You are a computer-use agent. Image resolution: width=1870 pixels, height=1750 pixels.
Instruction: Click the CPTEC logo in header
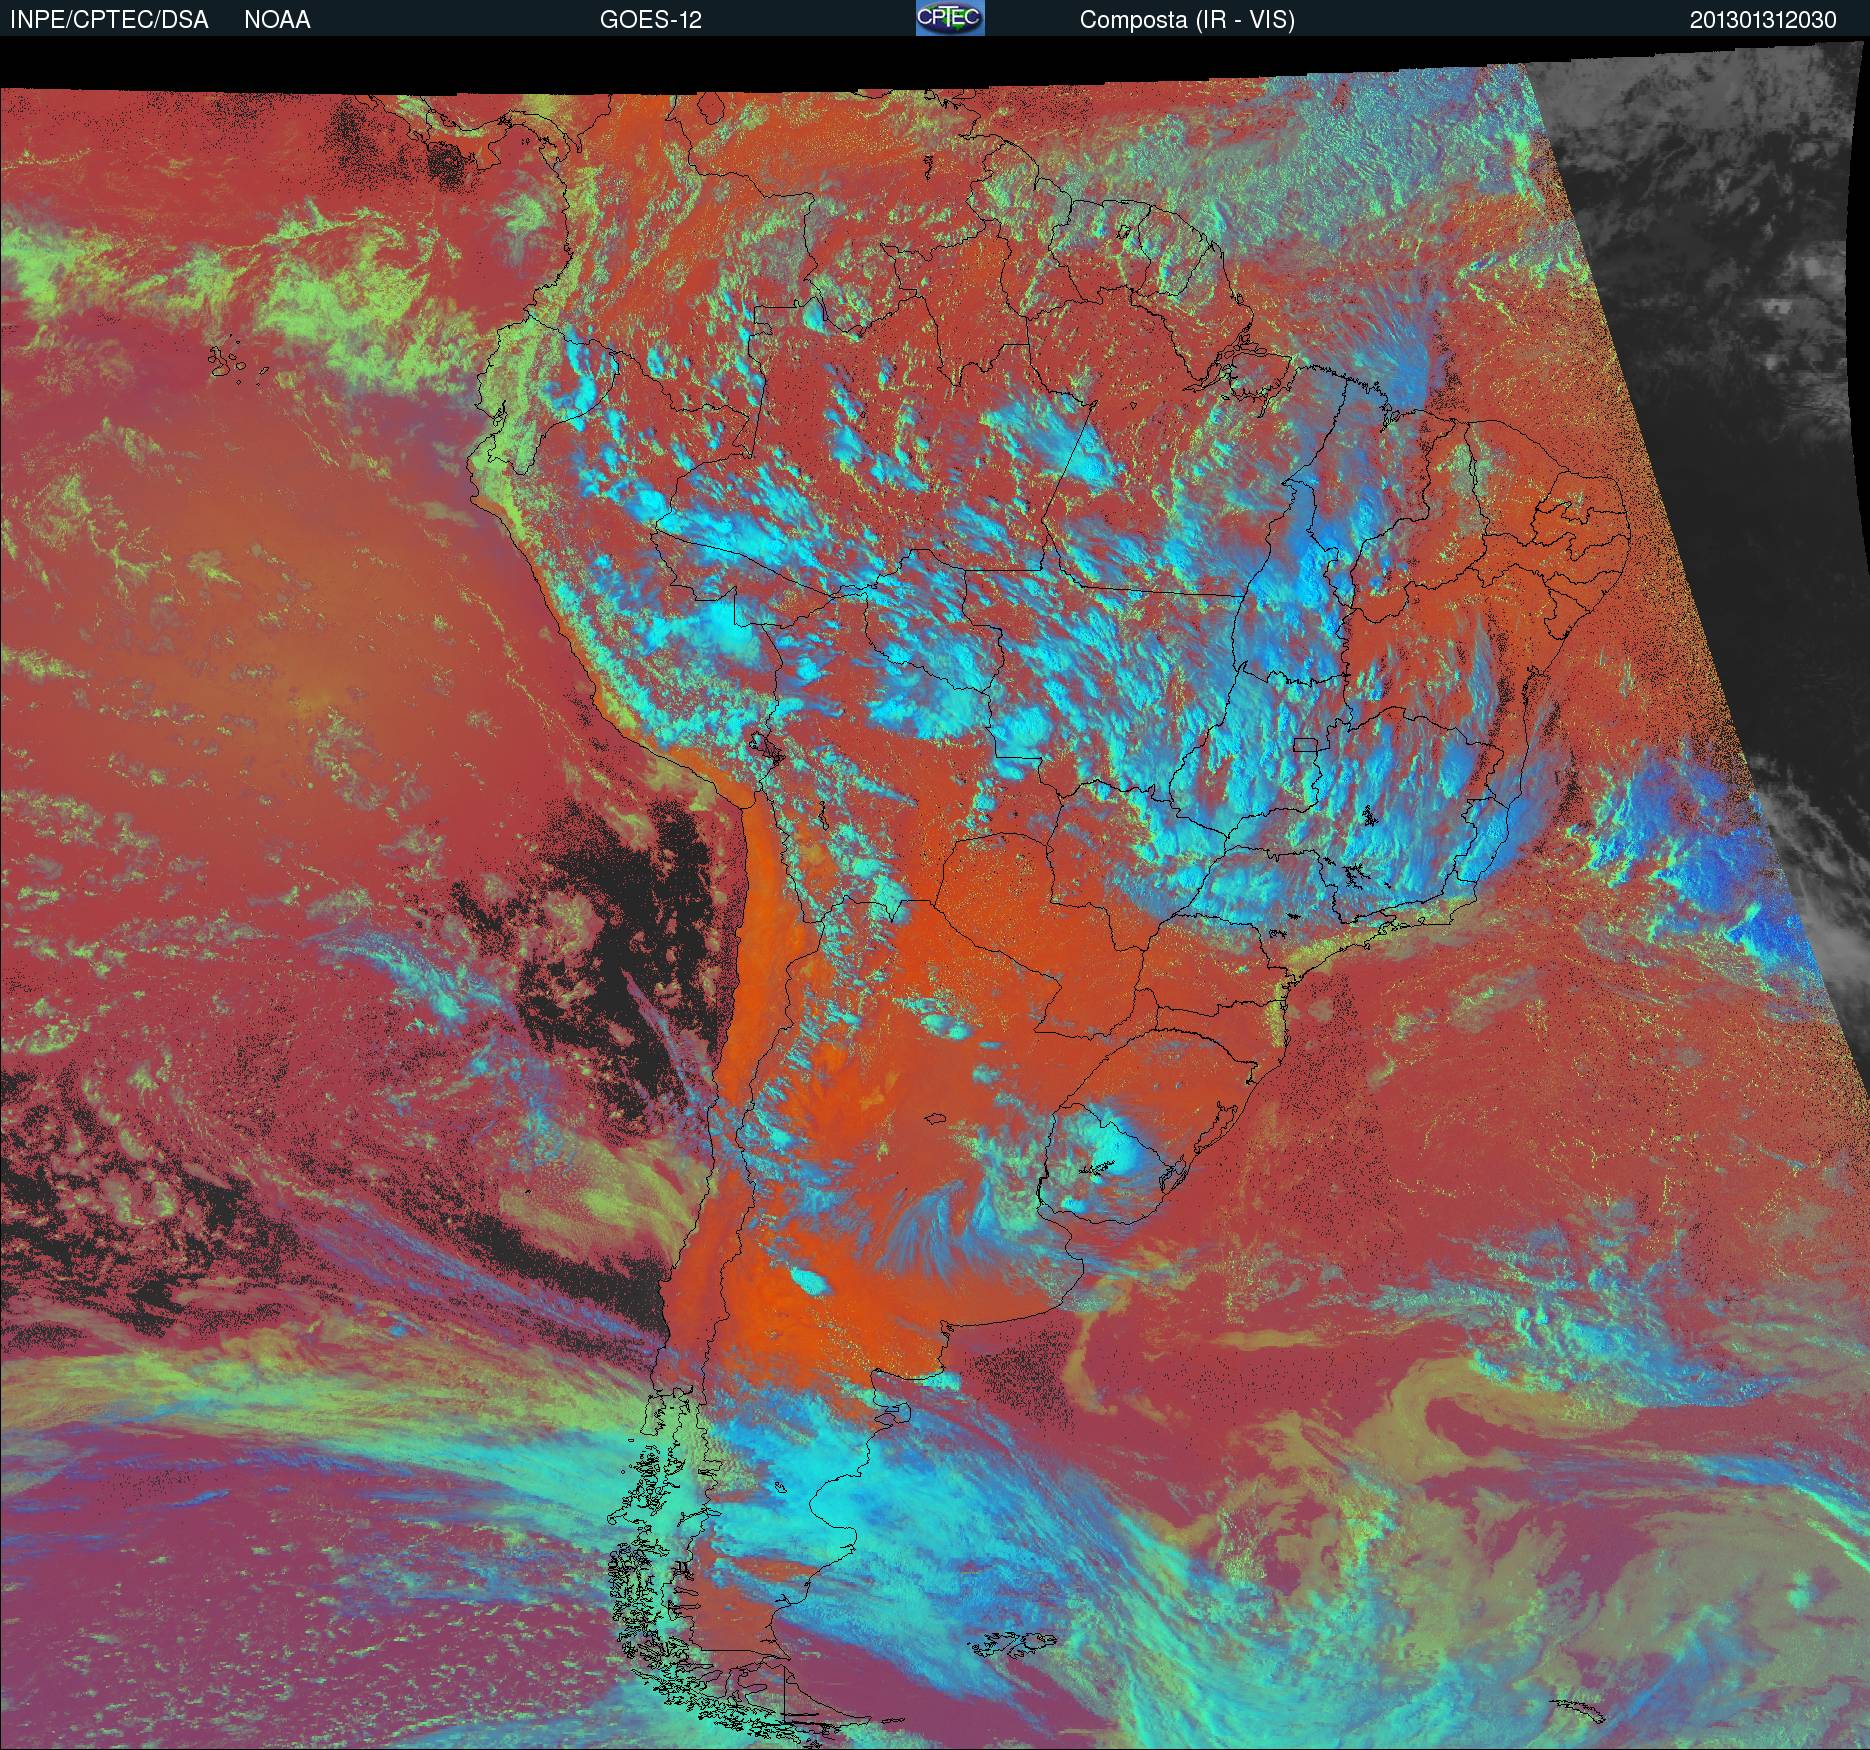[950, 18]
